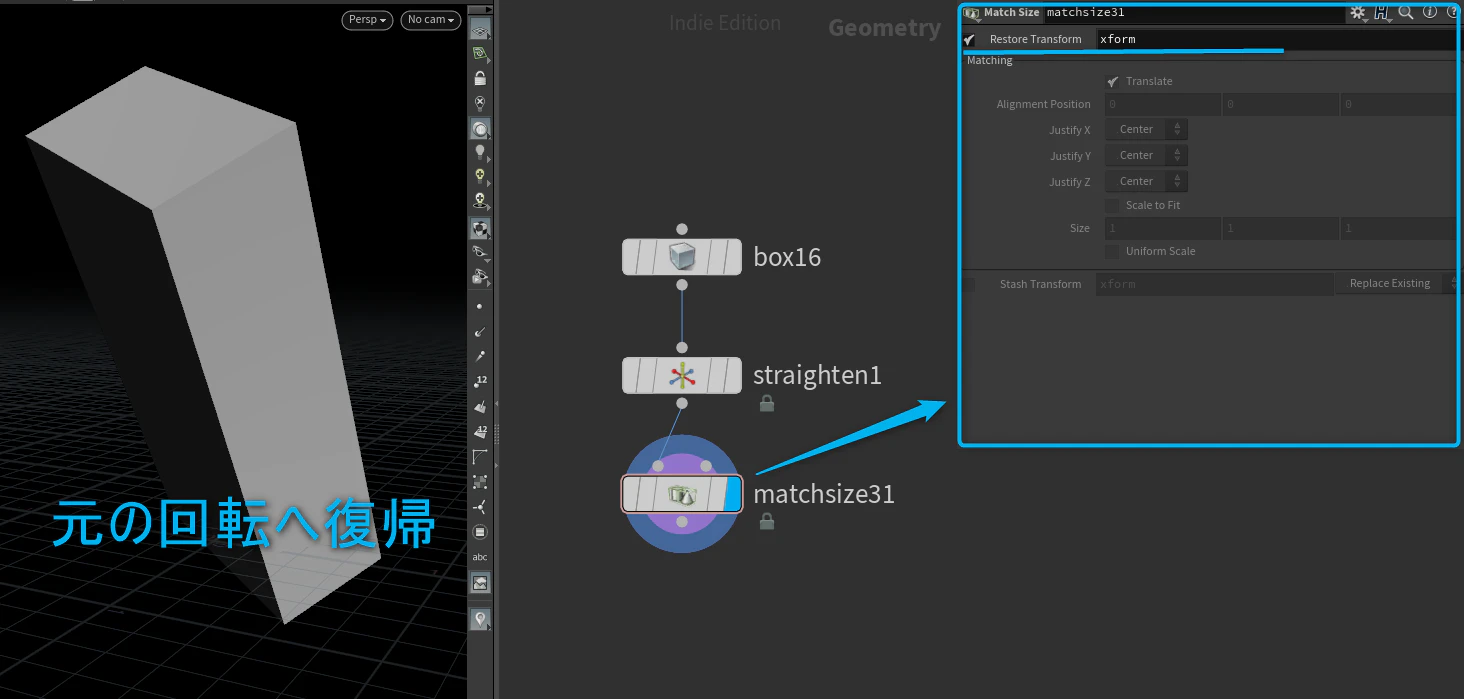Image resolution: width=1464 pixels, height=699 pixels.
Task: Enable the Scale to Fit checkbox
Action: (1112, 205)
